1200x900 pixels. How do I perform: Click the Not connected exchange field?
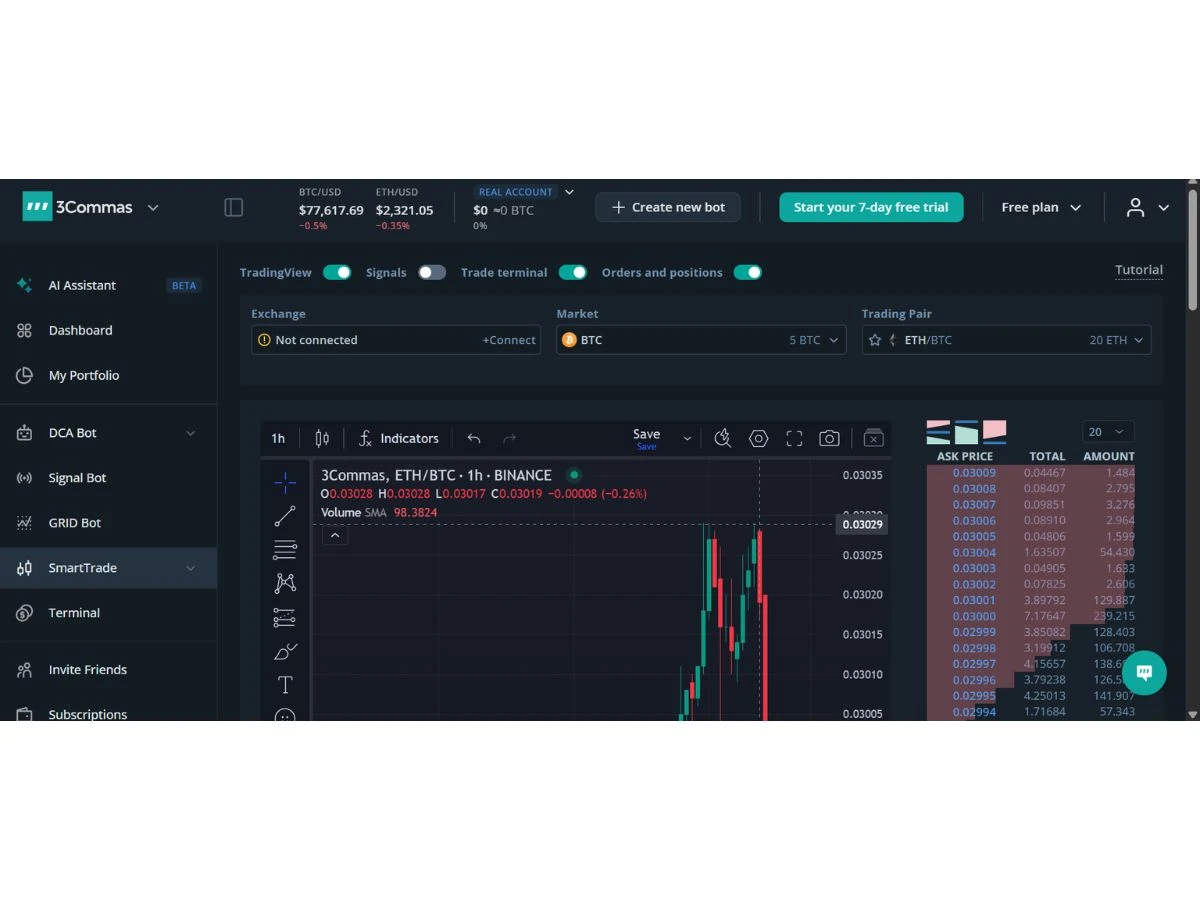pos(396,340)
